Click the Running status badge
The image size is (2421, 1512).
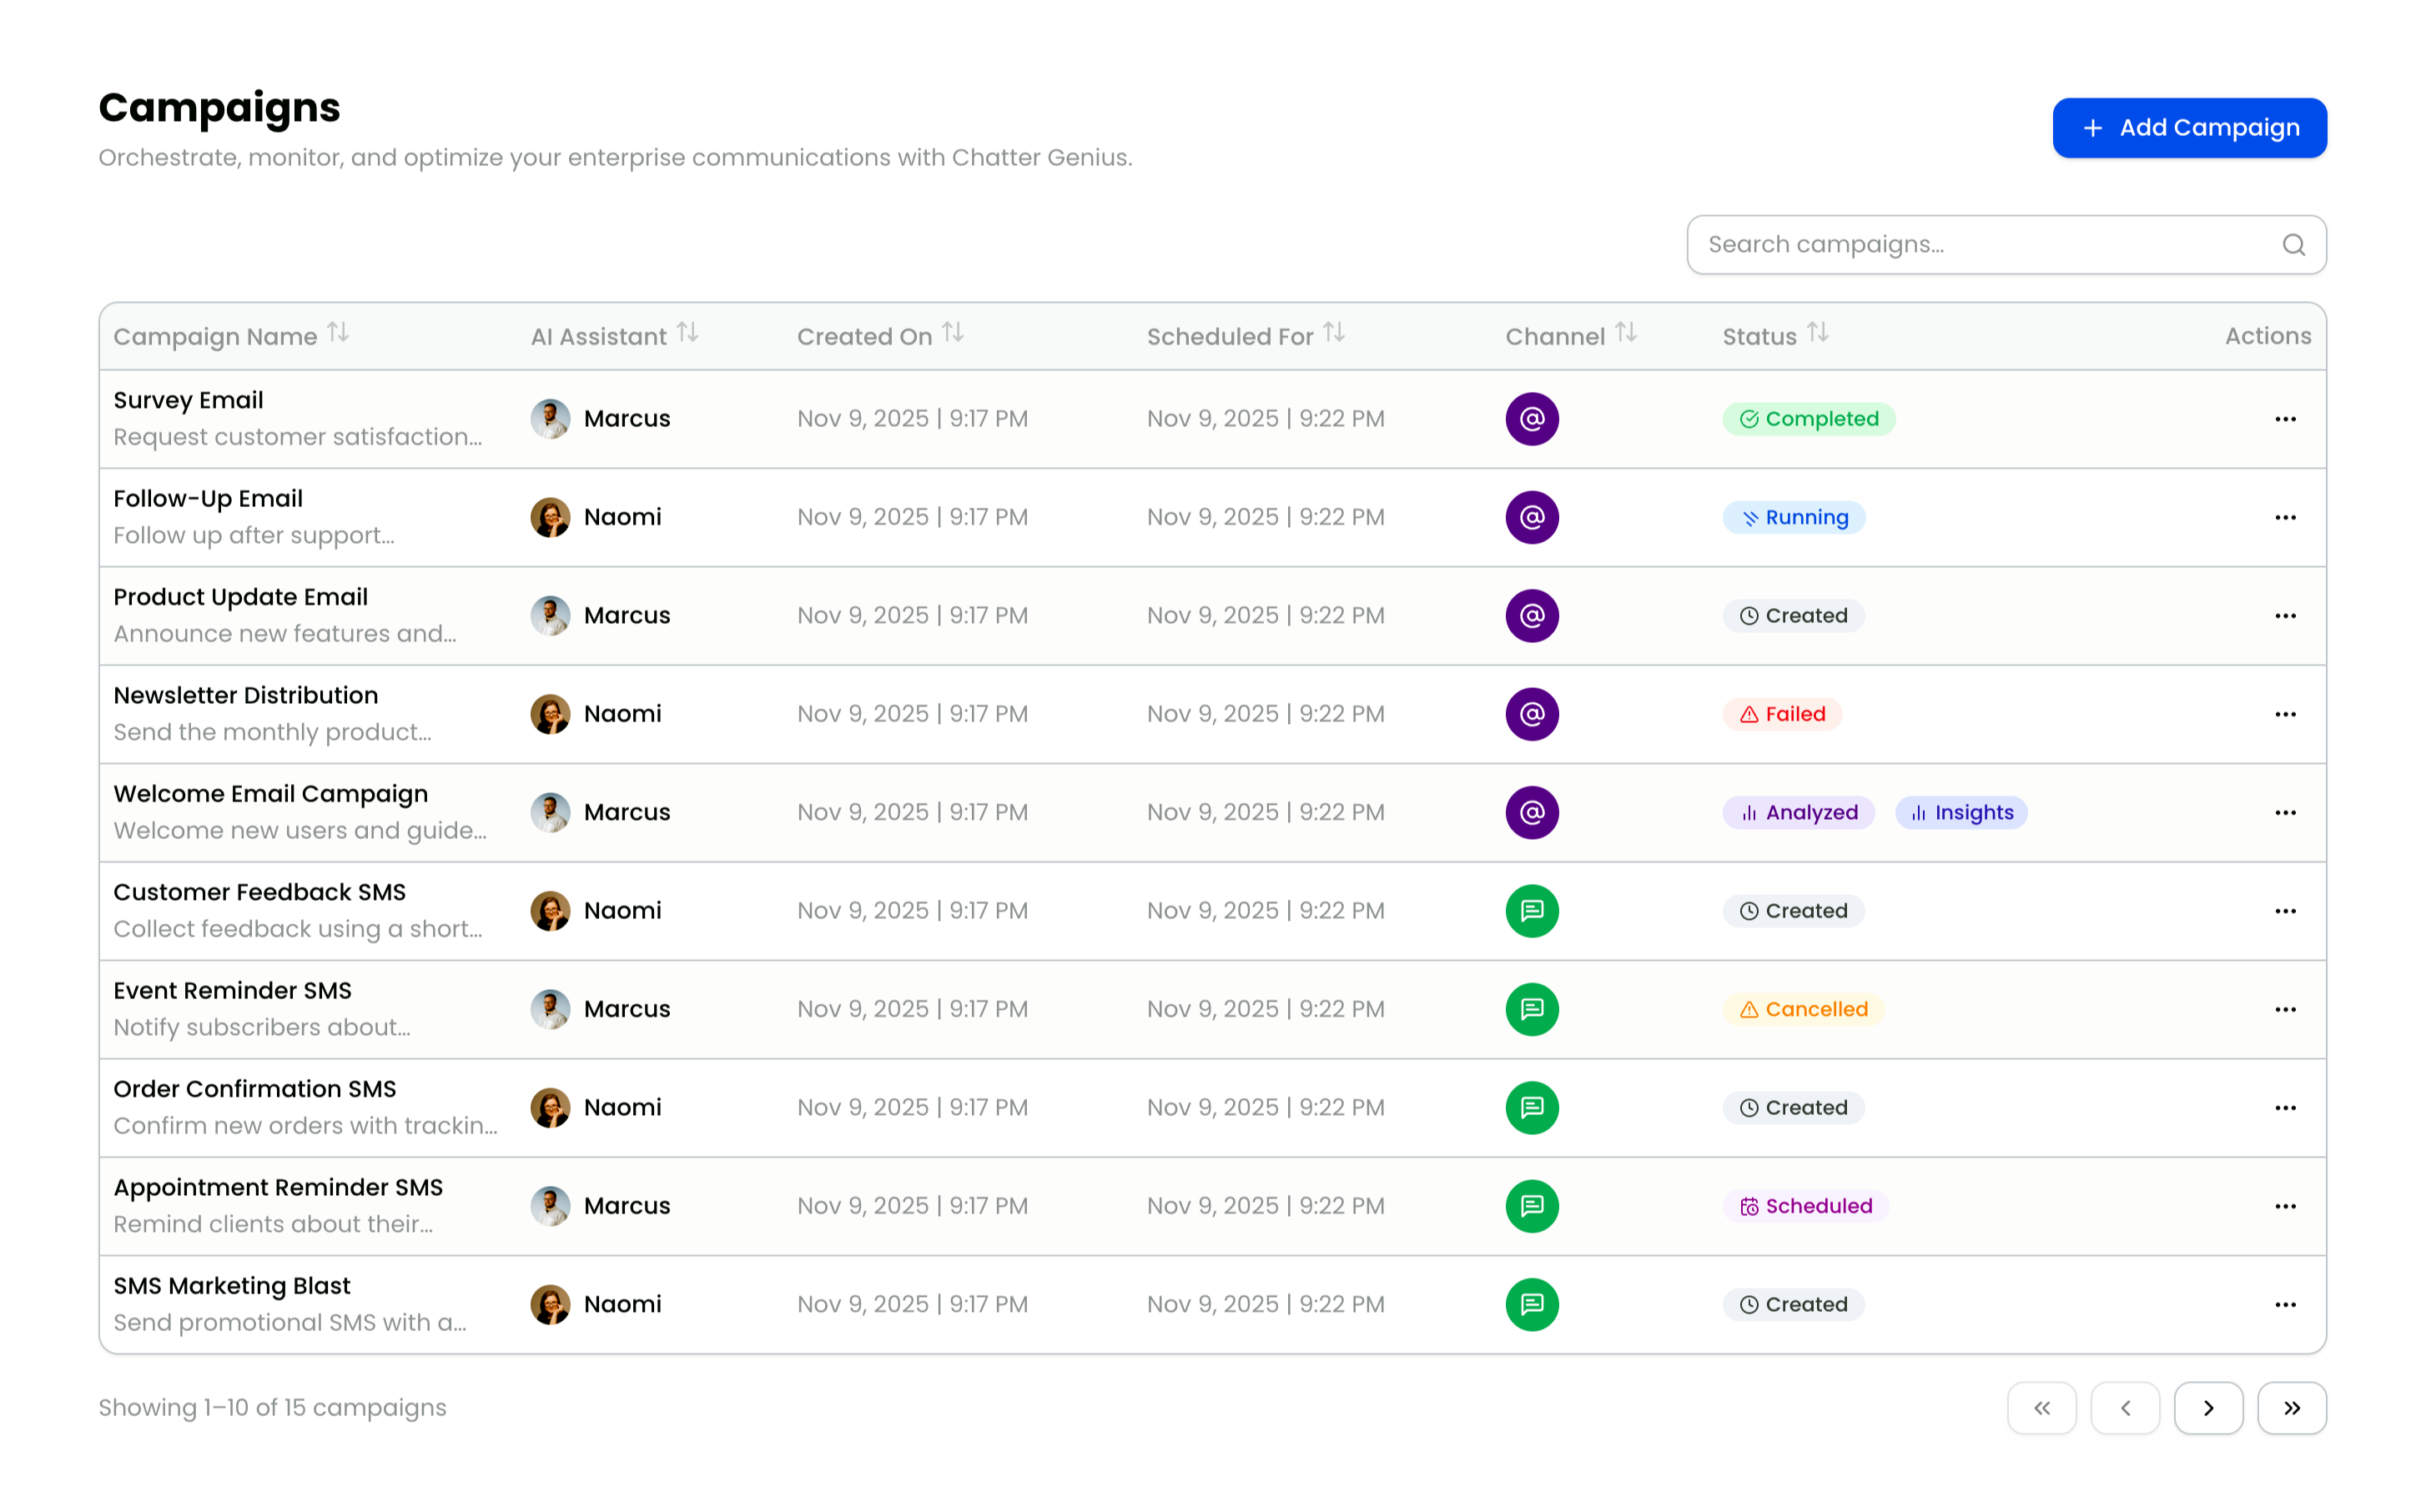(x=1793, y=517)
